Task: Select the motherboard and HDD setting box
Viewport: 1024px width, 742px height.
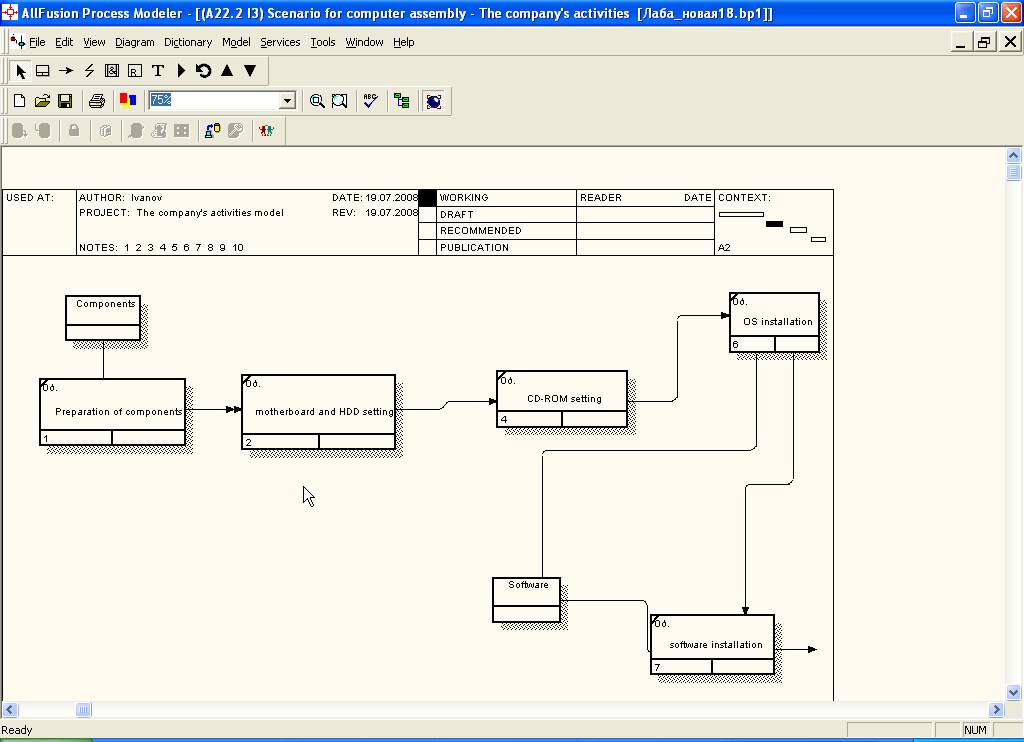Action: tap(318, 411)
